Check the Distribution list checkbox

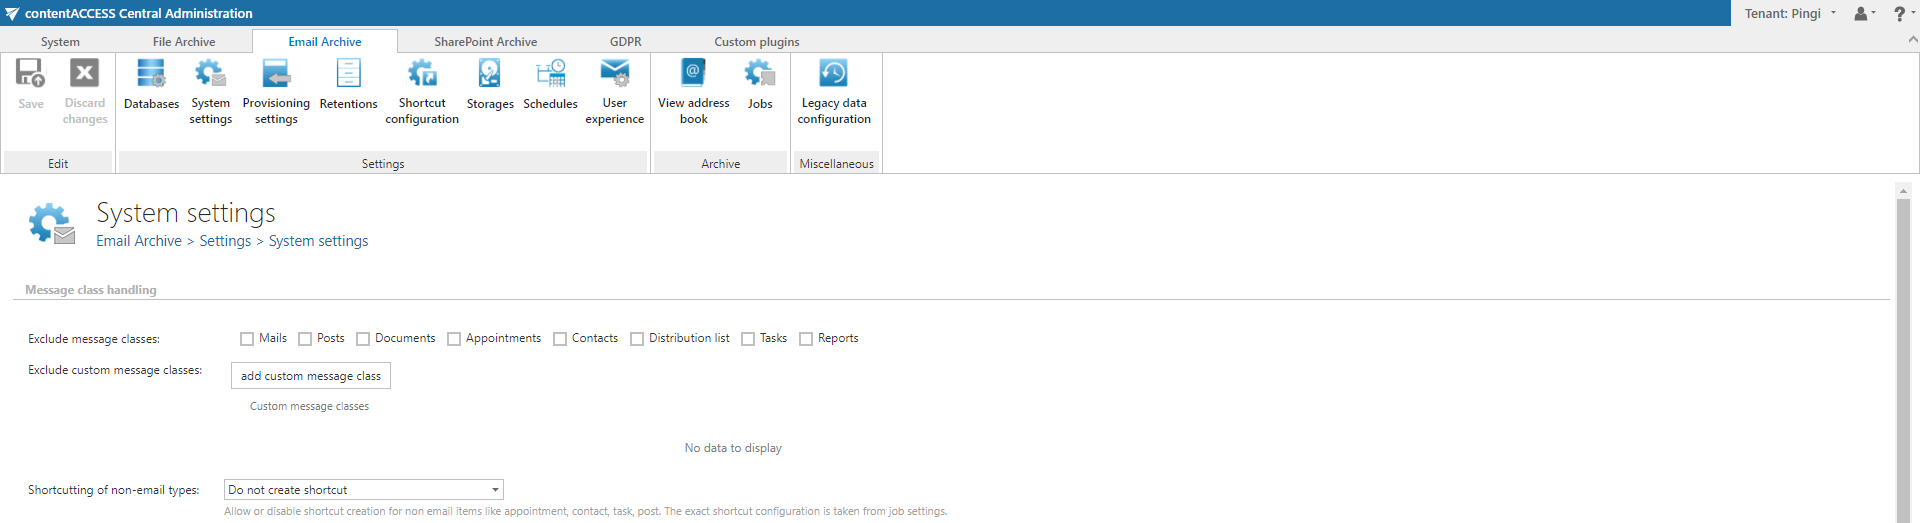637,339
